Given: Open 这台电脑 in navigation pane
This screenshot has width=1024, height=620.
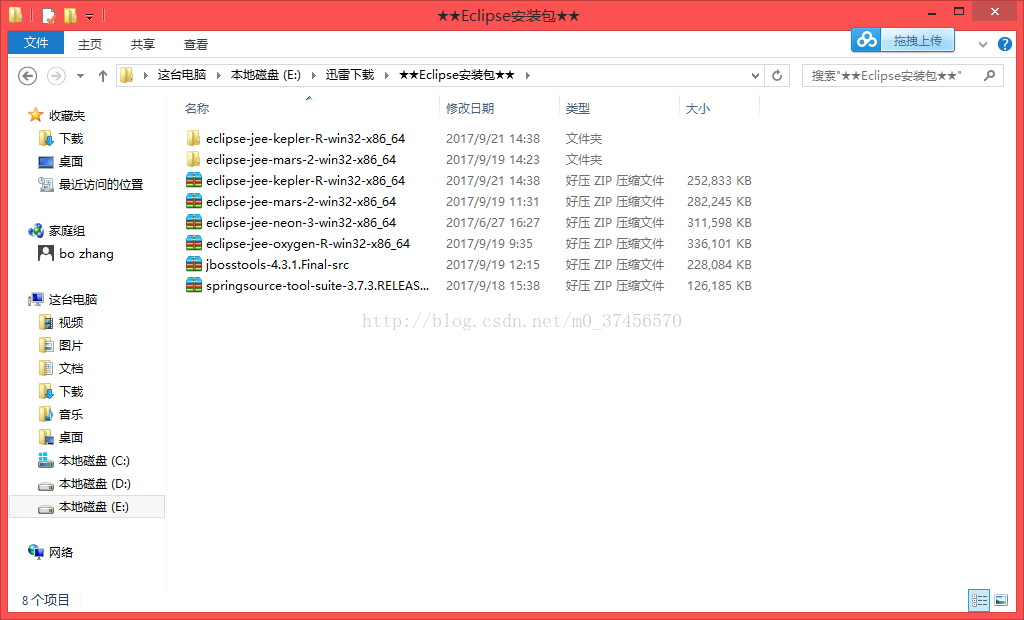Looking at the screenshot, I should (x=72, y=299).
